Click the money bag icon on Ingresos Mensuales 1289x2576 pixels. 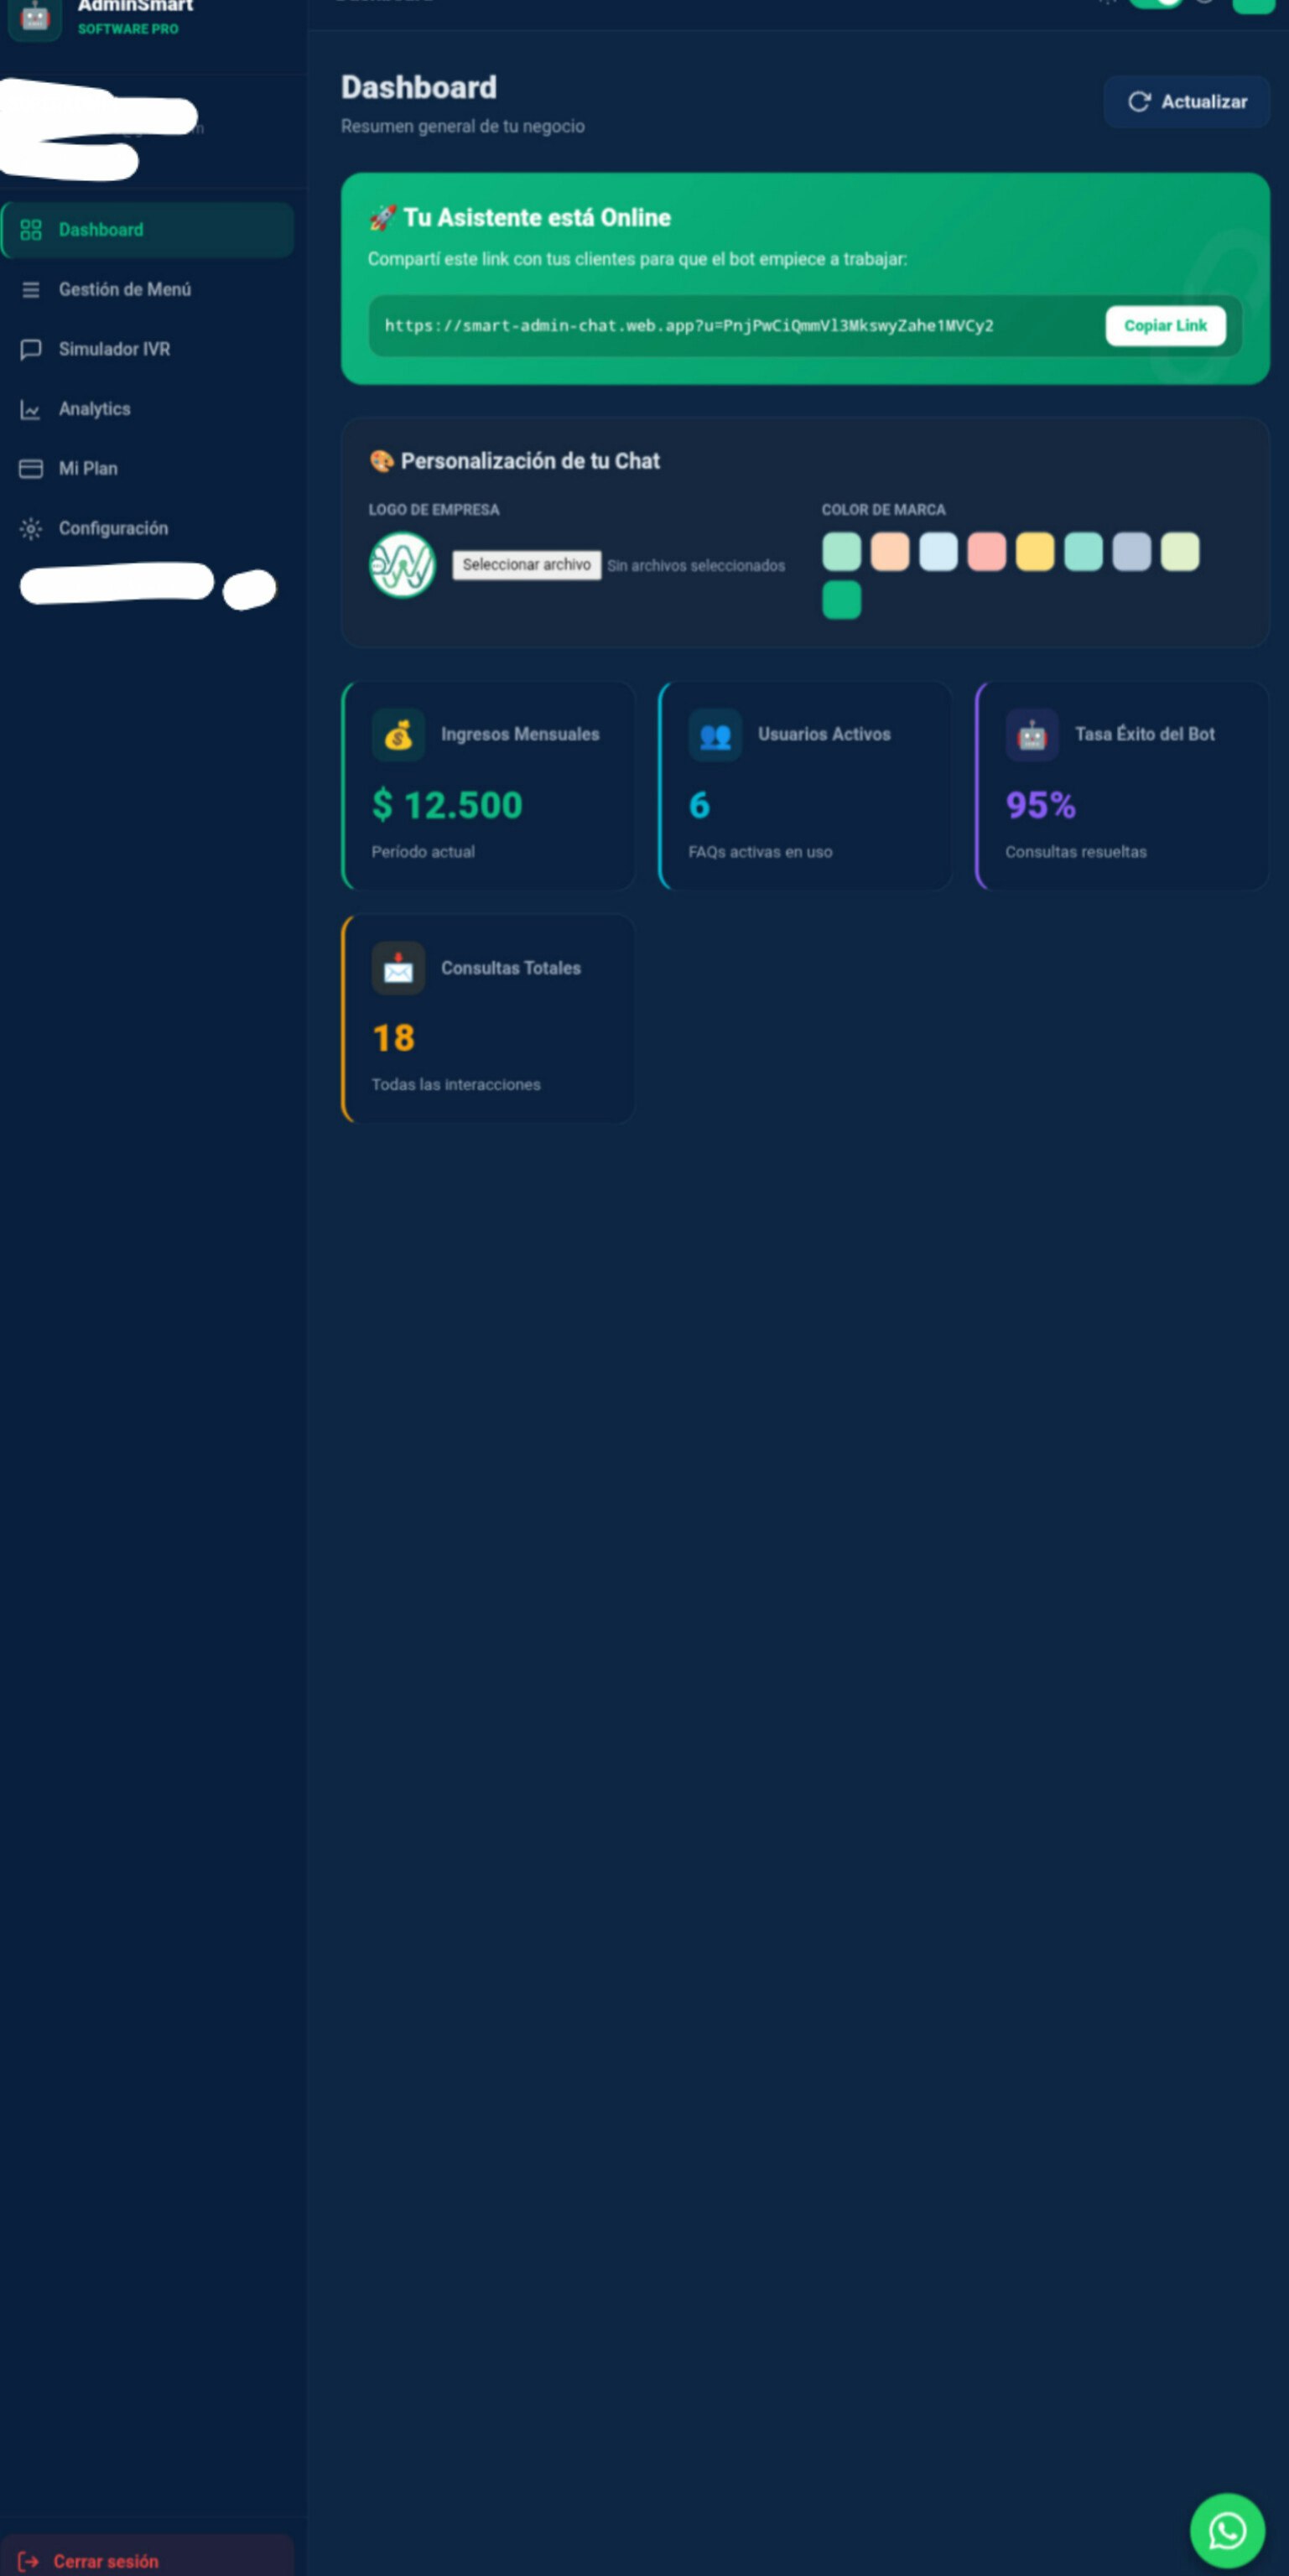[x=398, y=735]
